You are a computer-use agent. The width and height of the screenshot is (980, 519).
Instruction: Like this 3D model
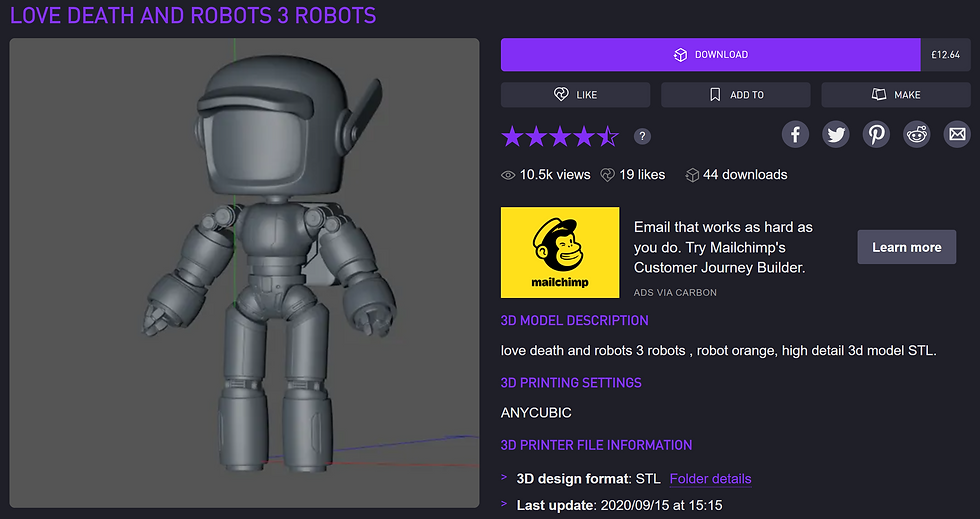click(575, 94)
